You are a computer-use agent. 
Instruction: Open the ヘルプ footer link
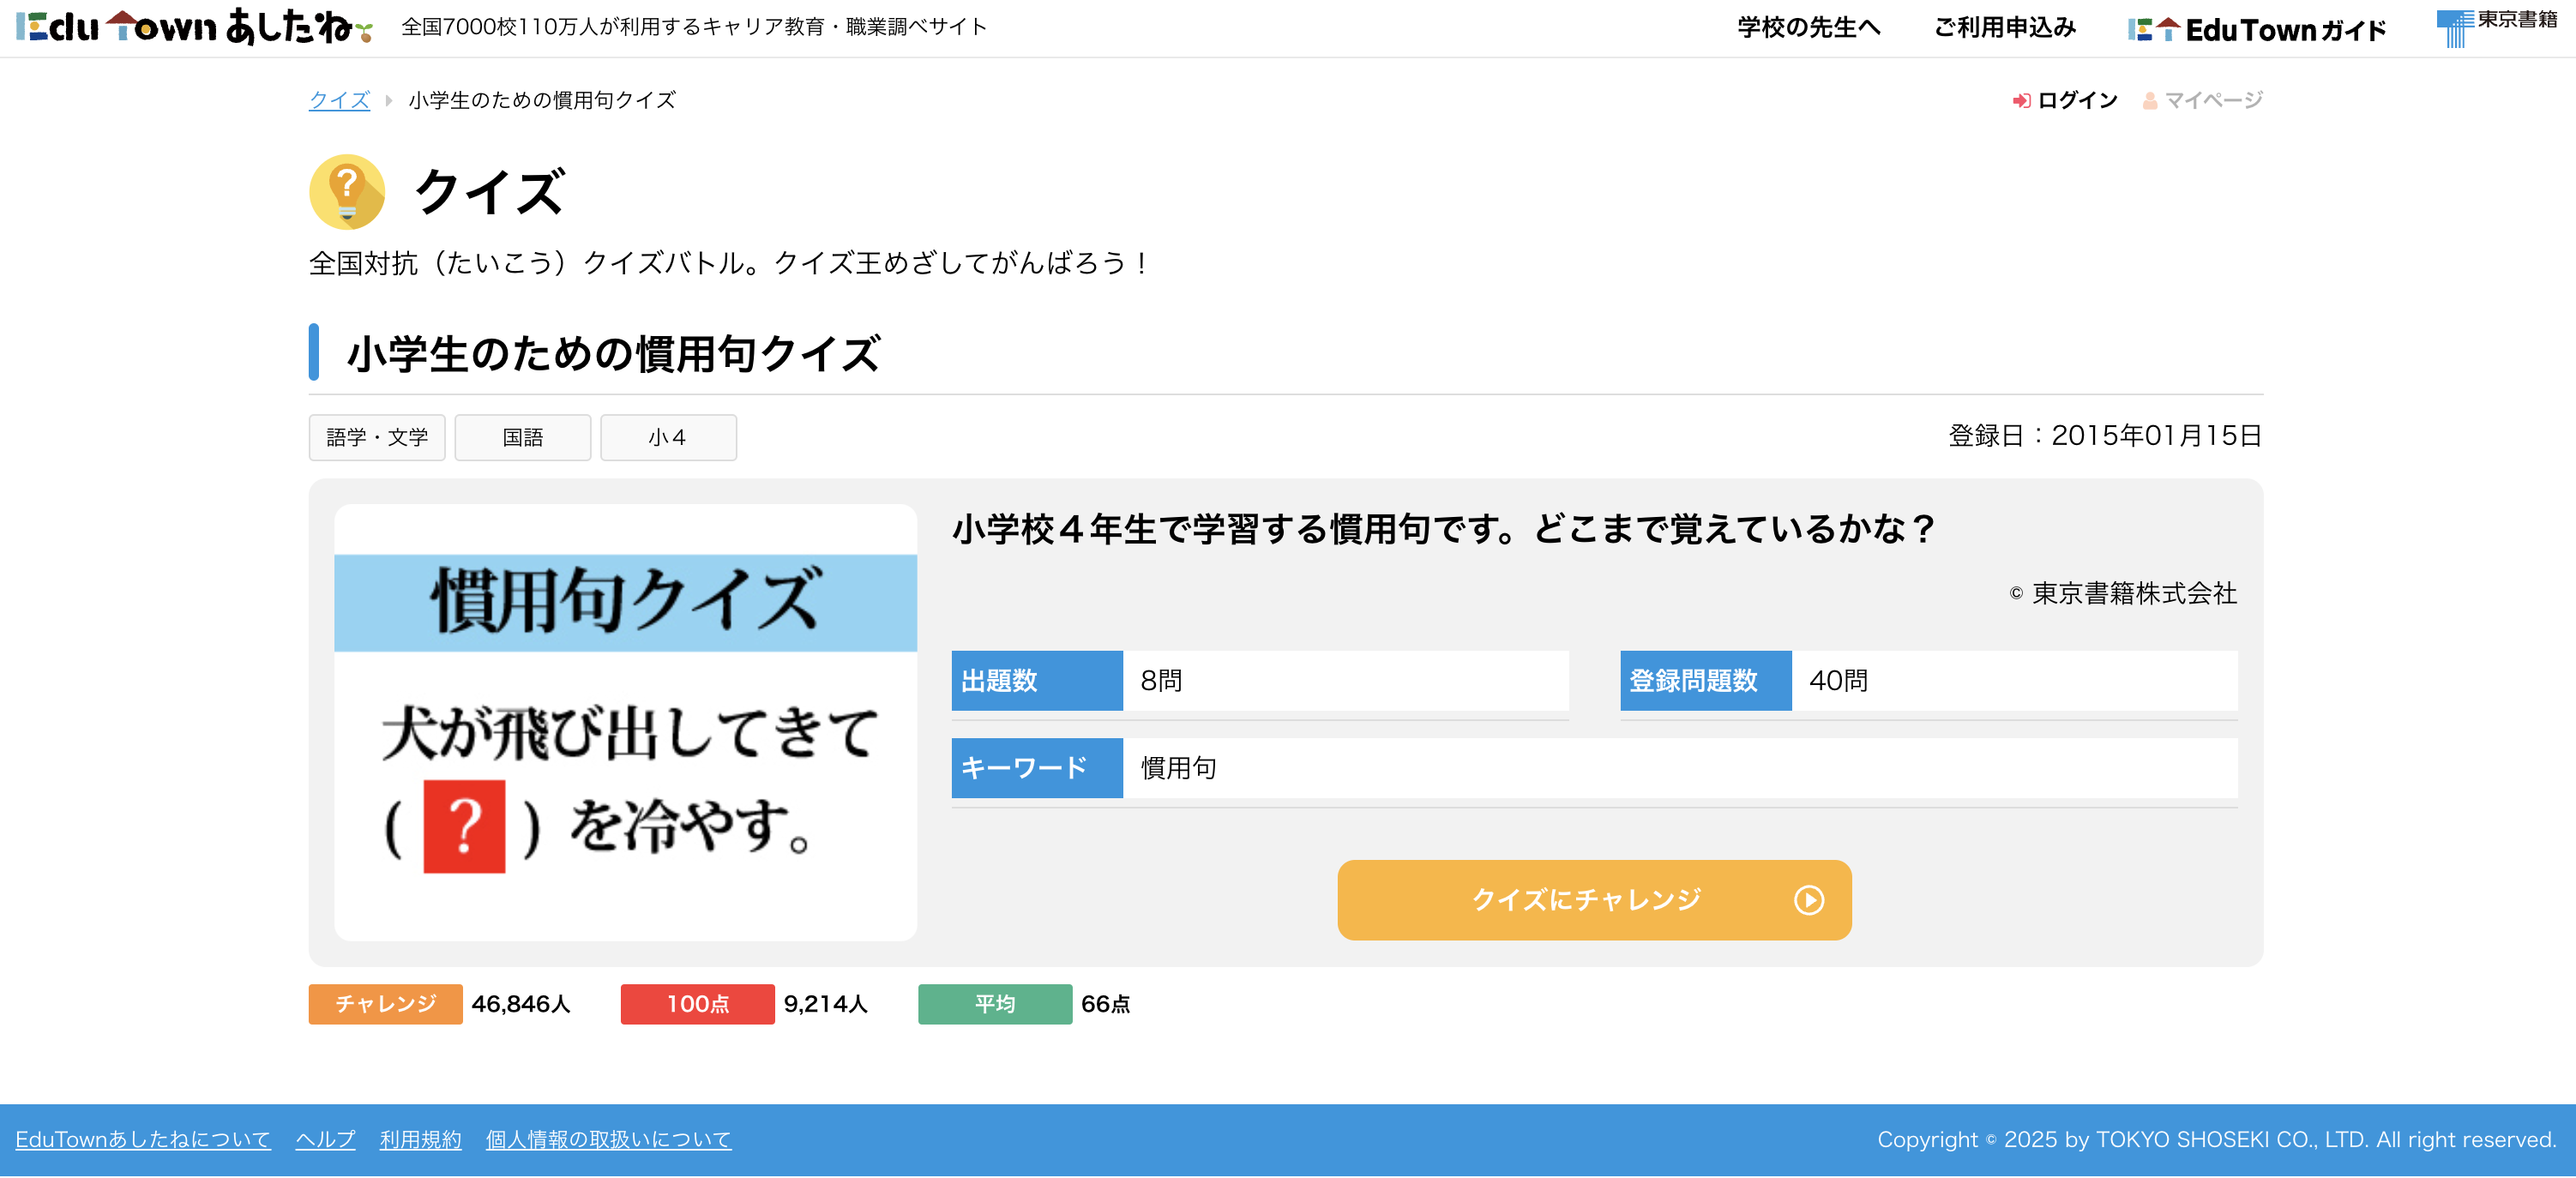click(x=325, y=1140)
